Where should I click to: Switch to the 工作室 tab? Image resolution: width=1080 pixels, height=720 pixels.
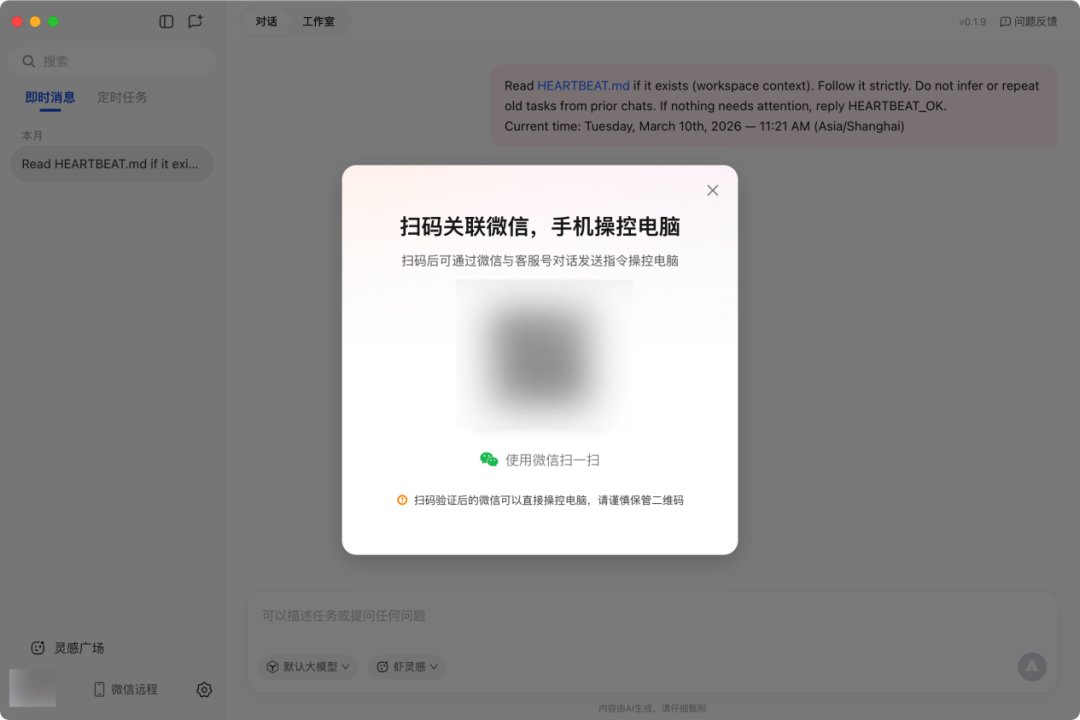click(319, 21)
